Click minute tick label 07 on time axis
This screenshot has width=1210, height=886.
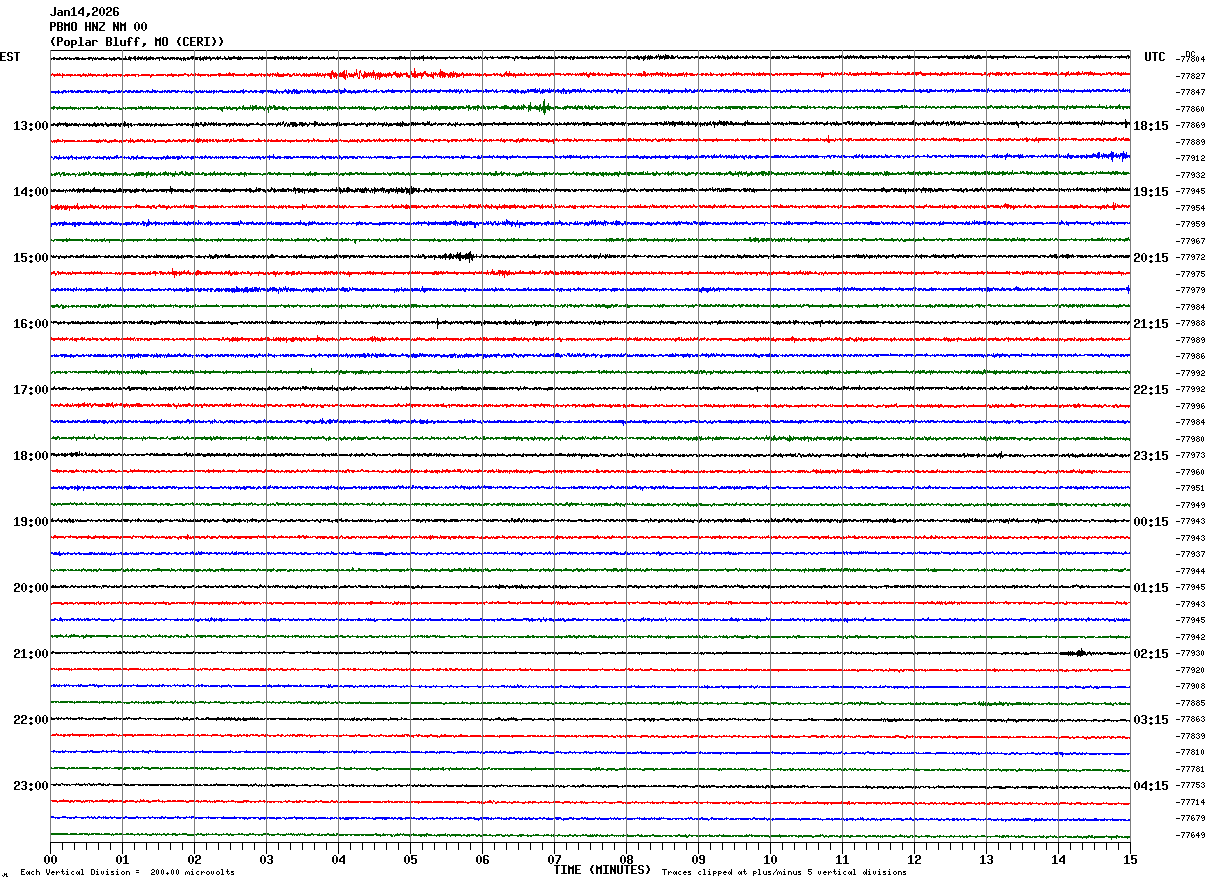point(554,859)
